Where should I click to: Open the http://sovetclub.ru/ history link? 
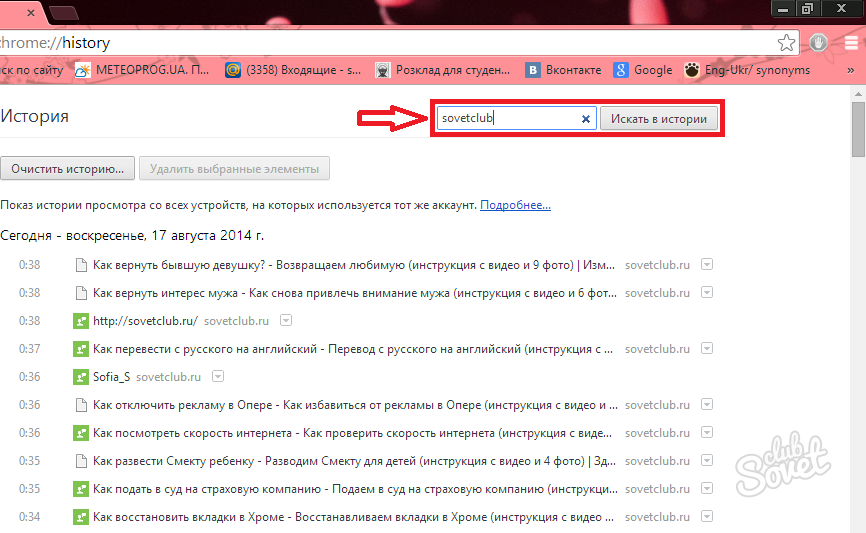(x=145, y=321)
